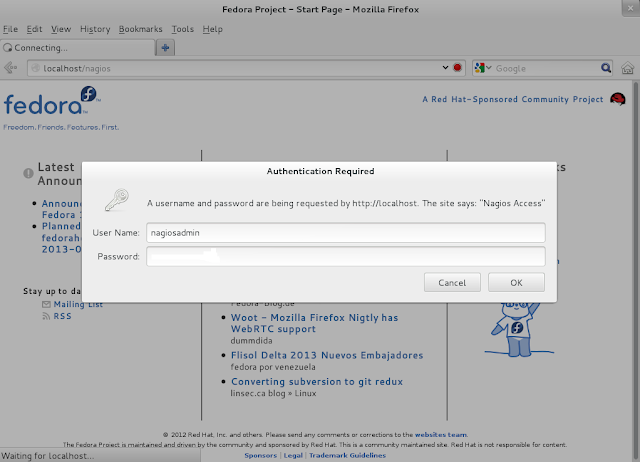640x462 pixels.
Task: Click 'dummdida' author text
Action: point(251,340)
